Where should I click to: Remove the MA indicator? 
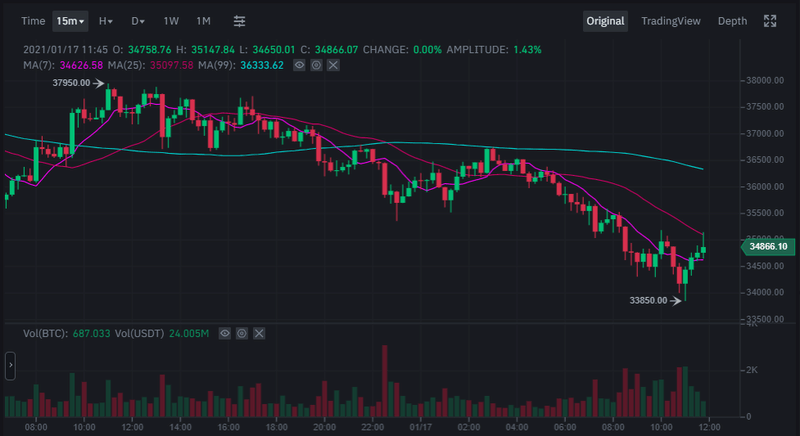(333, 65)
